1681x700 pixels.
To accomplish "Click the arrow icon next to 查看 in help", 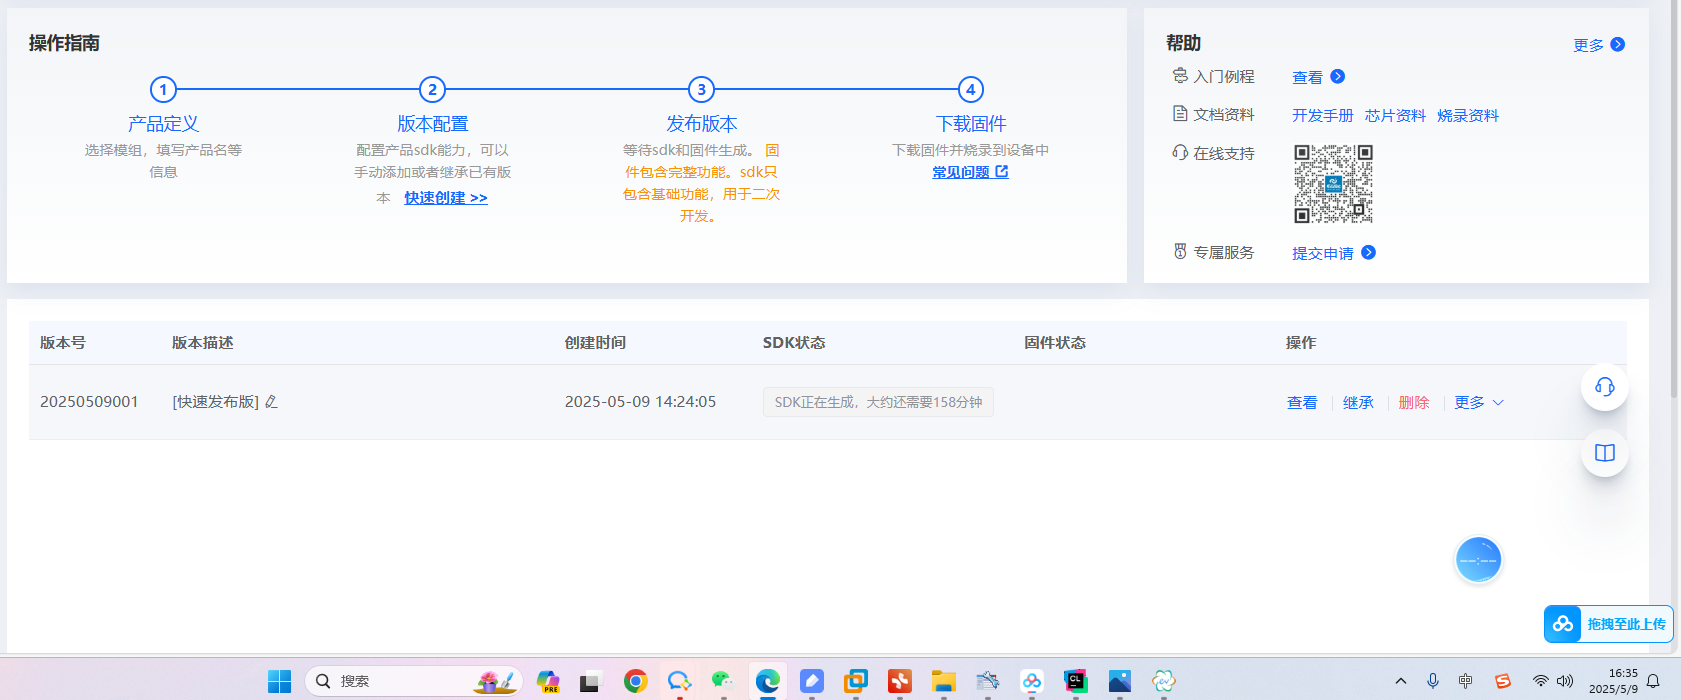I will (x=1338, y=76).
